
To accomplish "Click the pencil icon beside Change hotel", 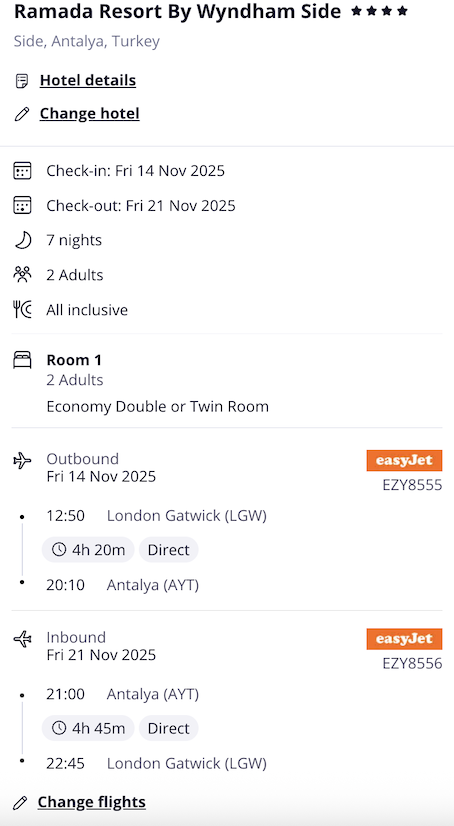I will click(x=22, y=114).
